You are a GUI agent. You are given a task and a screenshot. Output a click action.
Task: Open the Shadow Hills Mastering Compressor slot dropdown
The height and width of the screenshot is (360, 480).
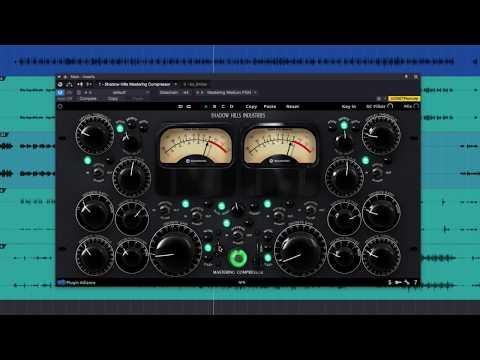pos(138,84)
